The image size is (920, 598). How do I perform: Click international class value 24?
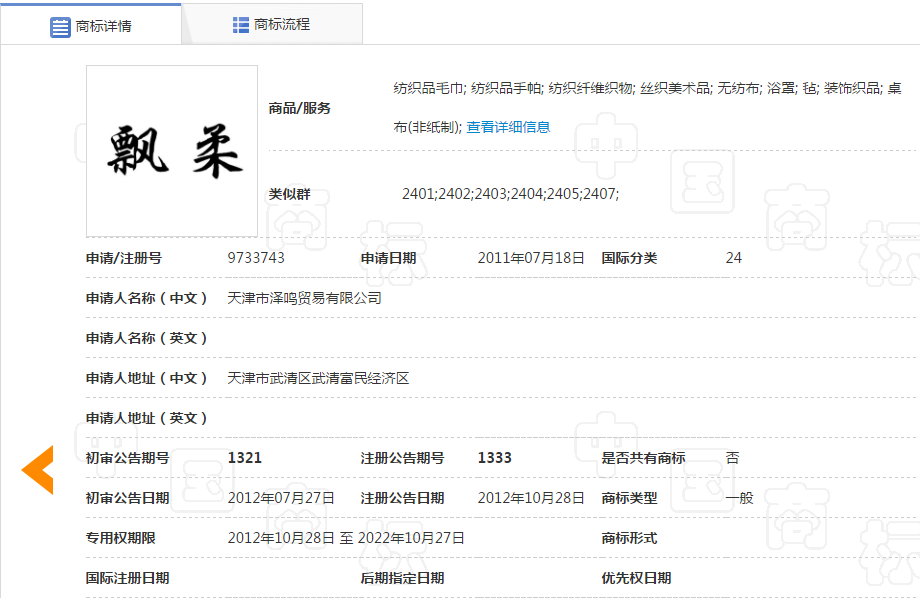coord(733,258)
